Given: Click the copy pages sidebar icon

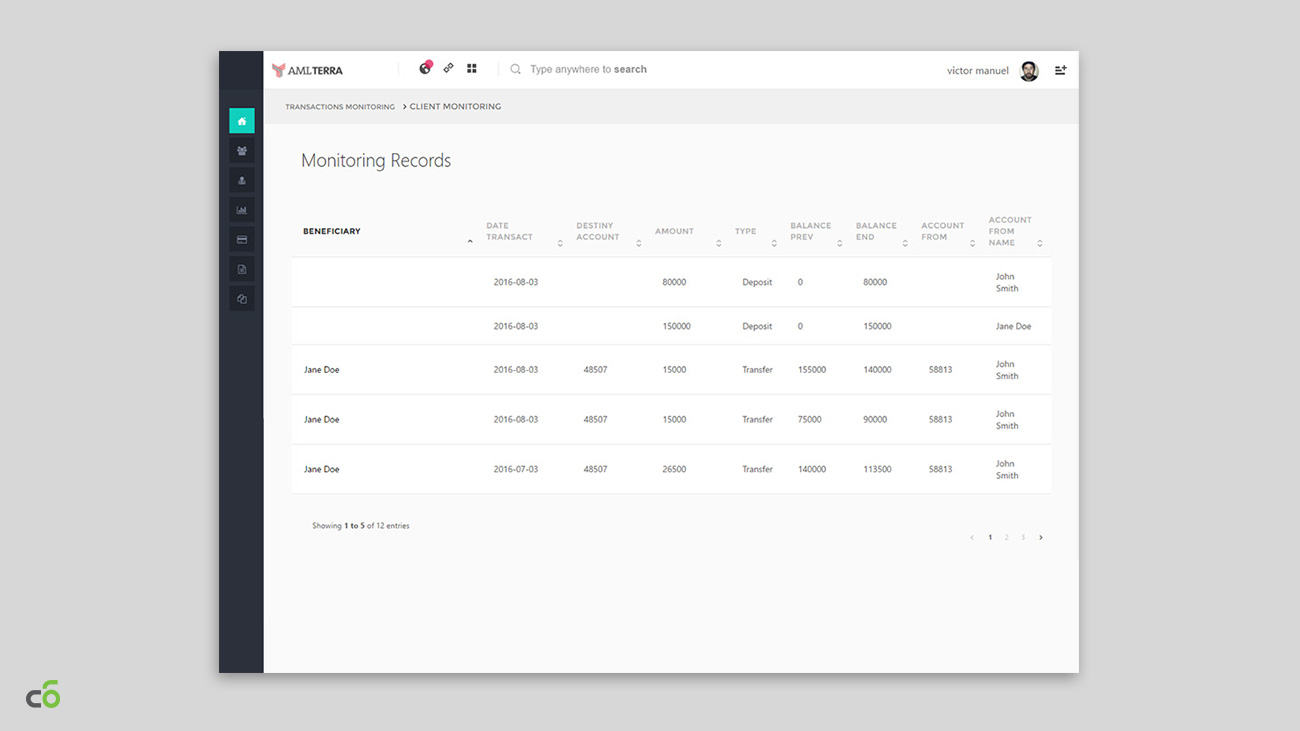Looking at the screenshot, I should tap(241, 299).
